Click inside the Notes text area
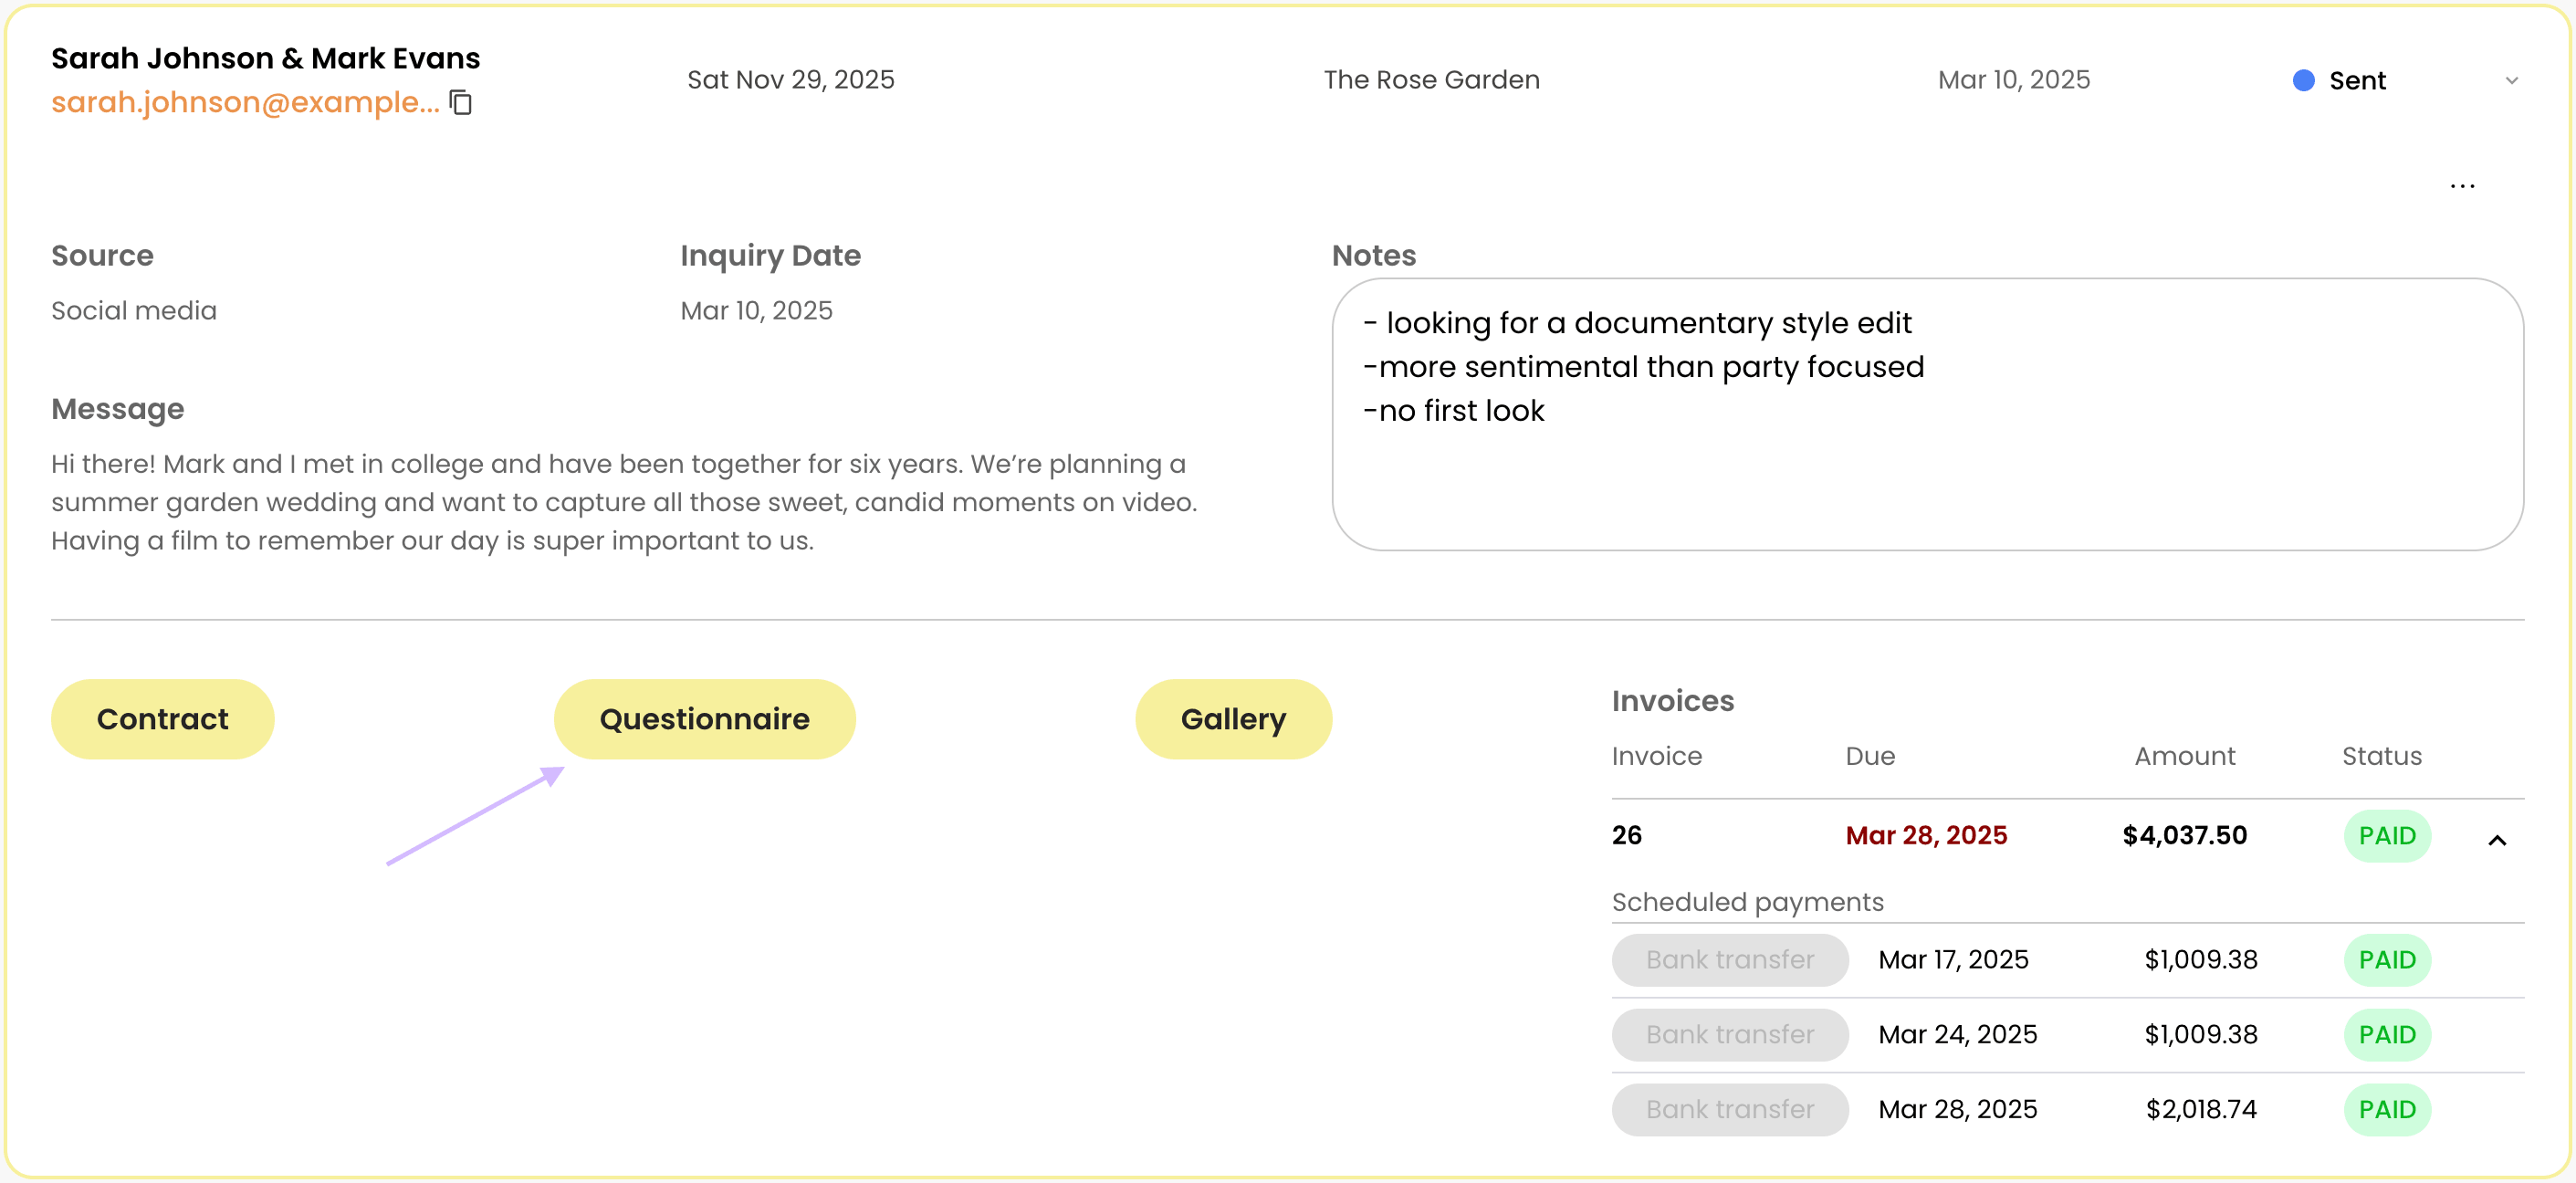The height and width of the screenshot is (1183, 2576). (x=1927, y=414)
